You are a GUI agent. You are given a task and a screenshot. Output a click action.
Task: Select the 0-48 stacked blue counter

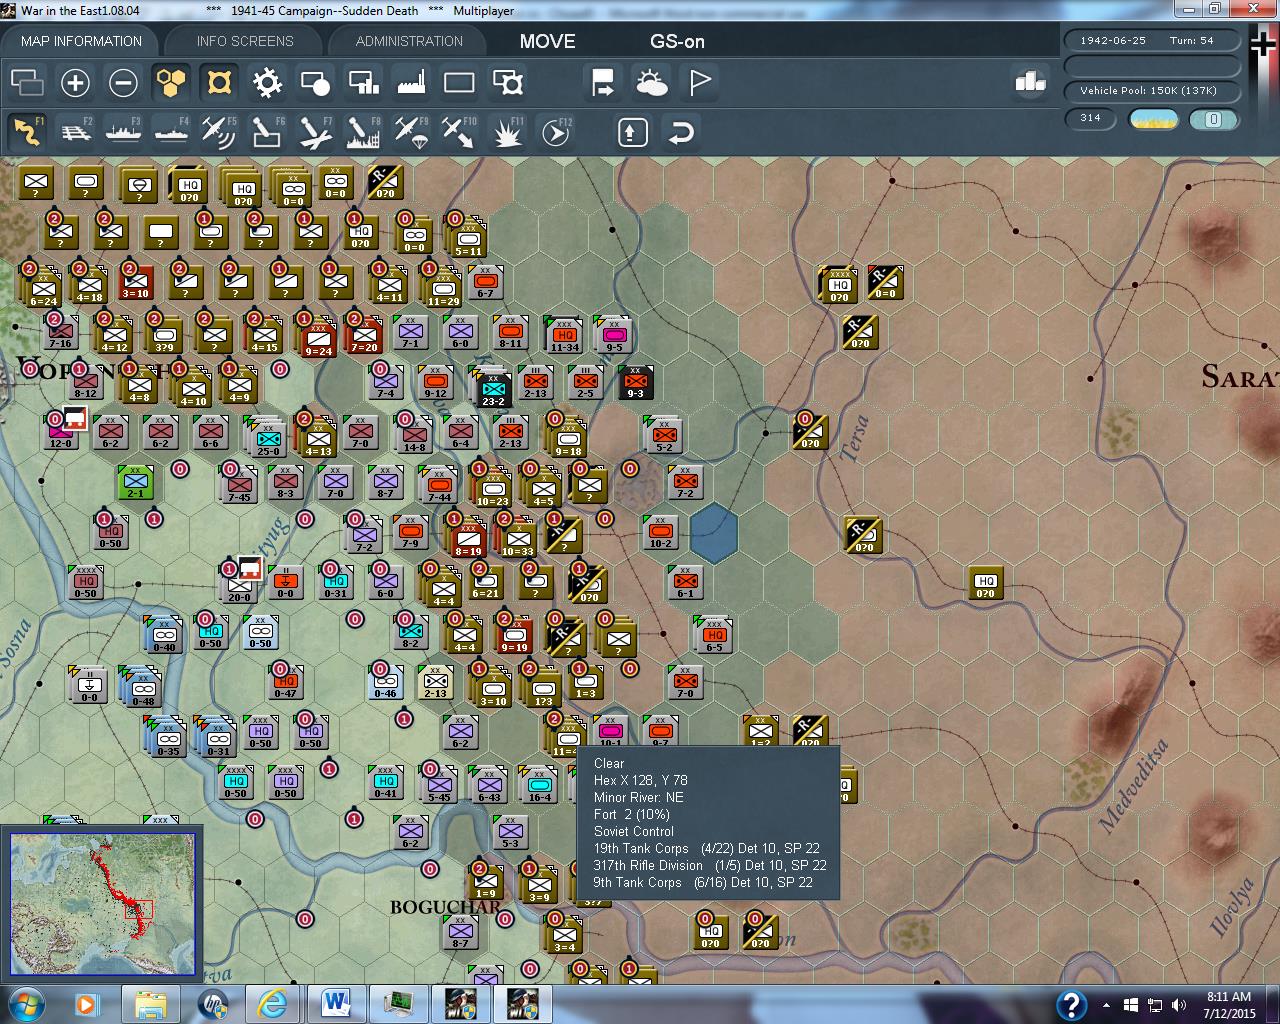click(140, 687)
